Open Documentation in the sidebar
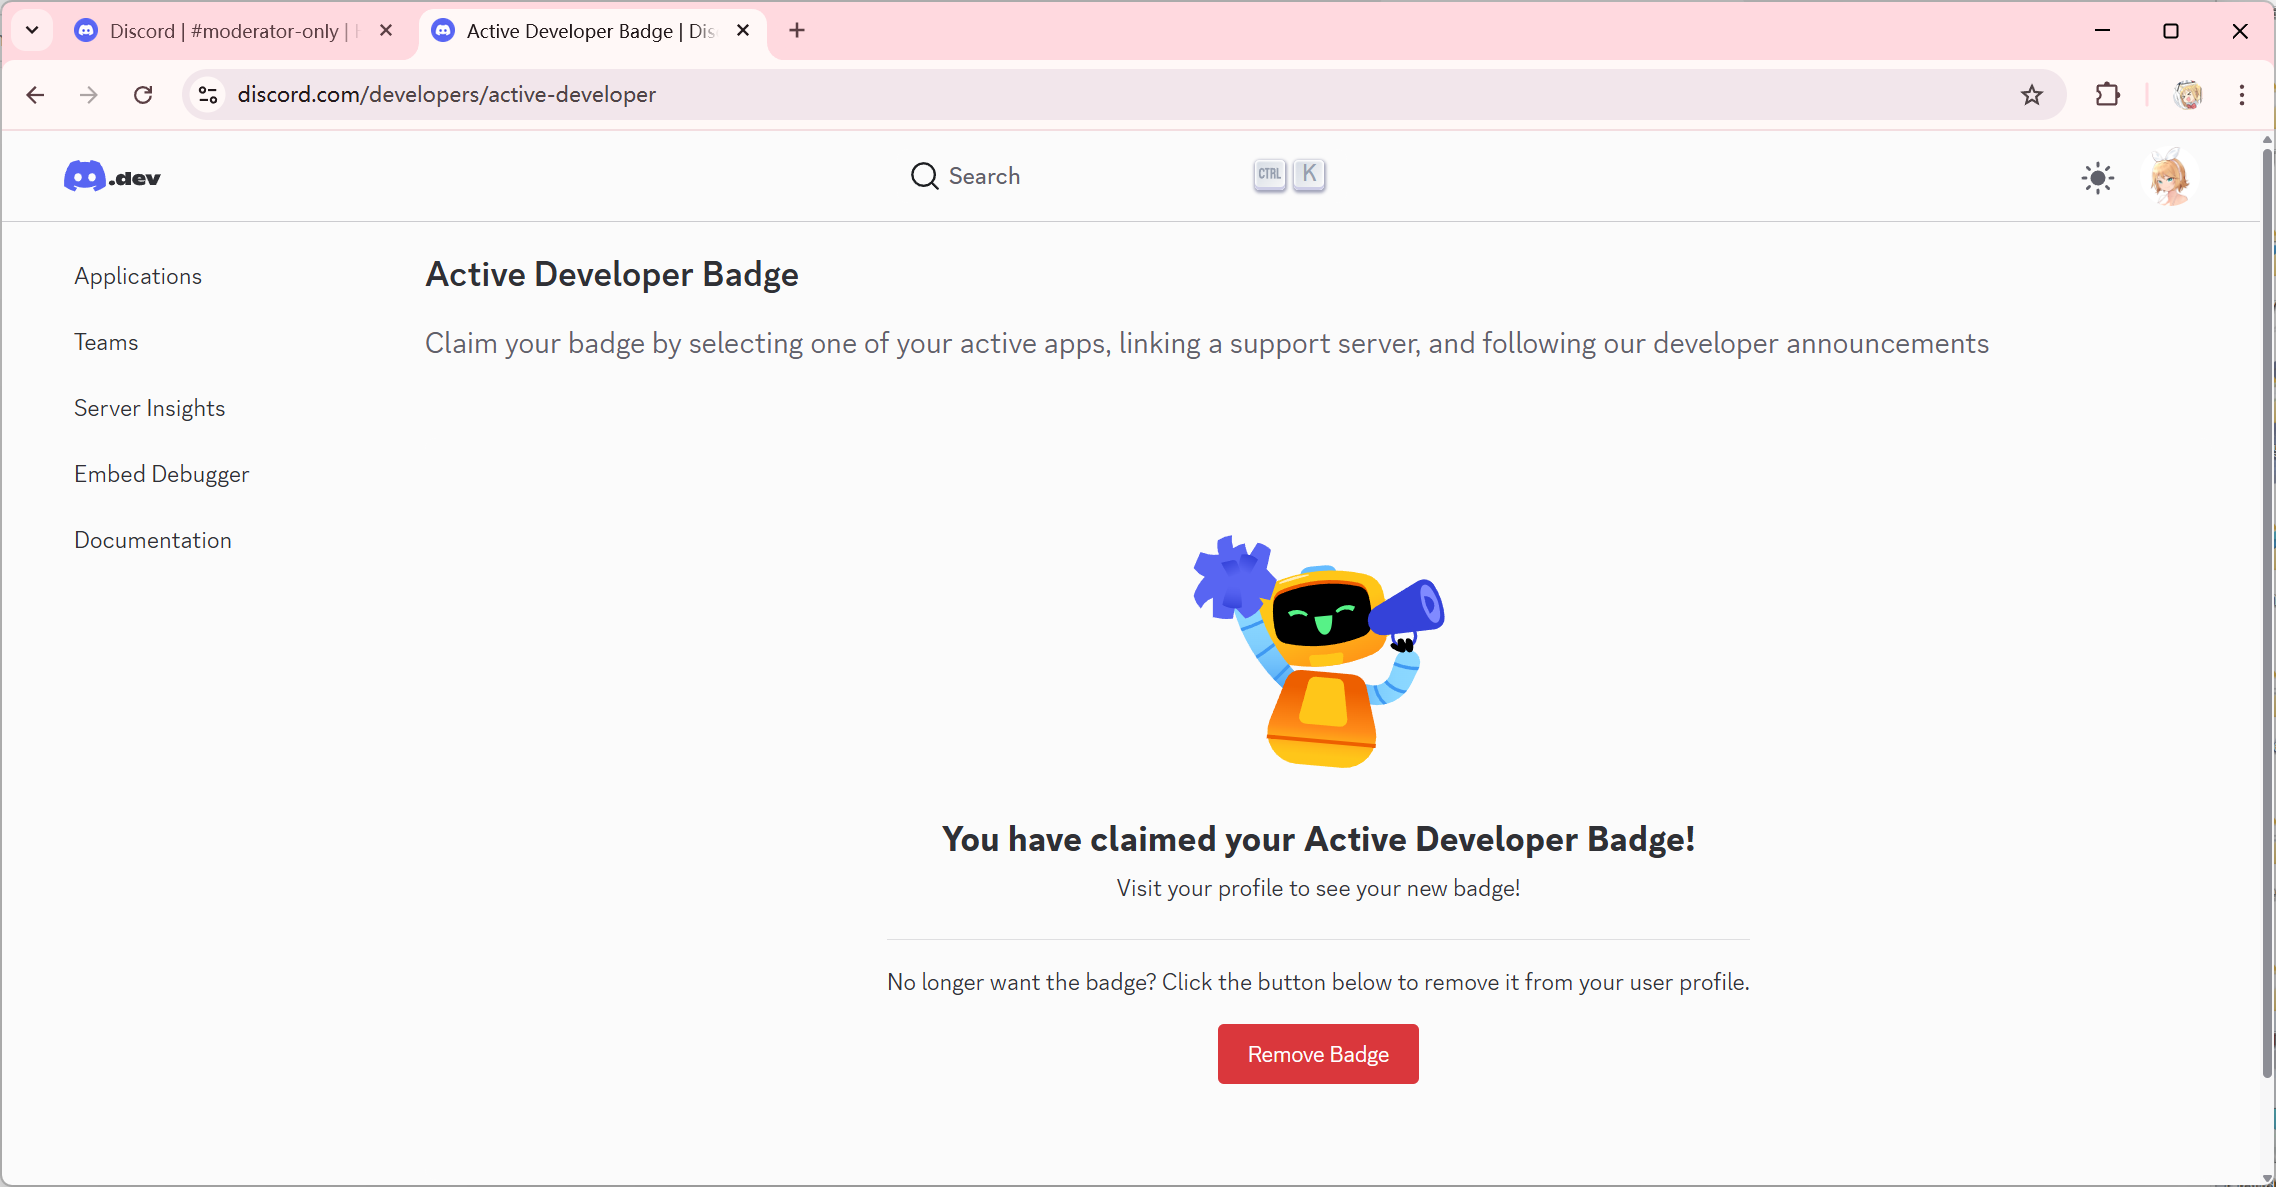The width and height of the screenshot is (2276, 1187). coord(152,540)
